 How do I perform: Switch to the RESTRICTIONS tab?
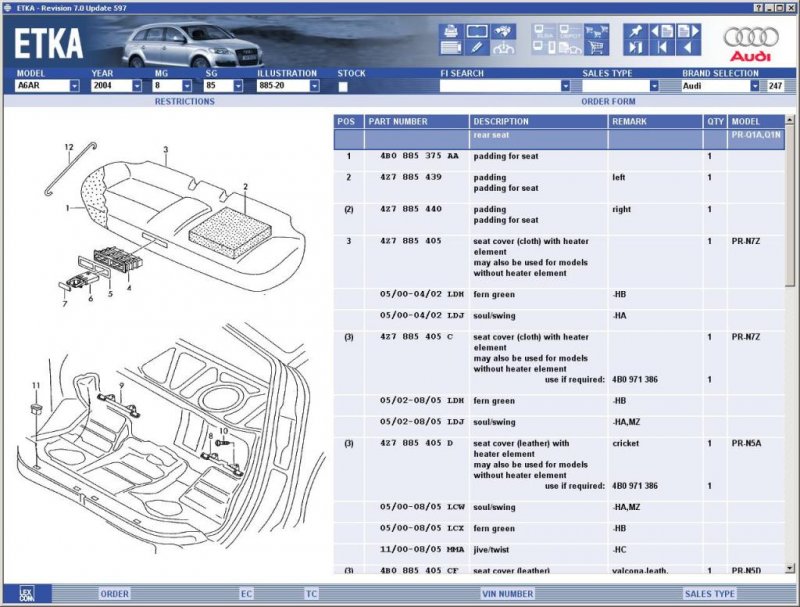(184, 101)
